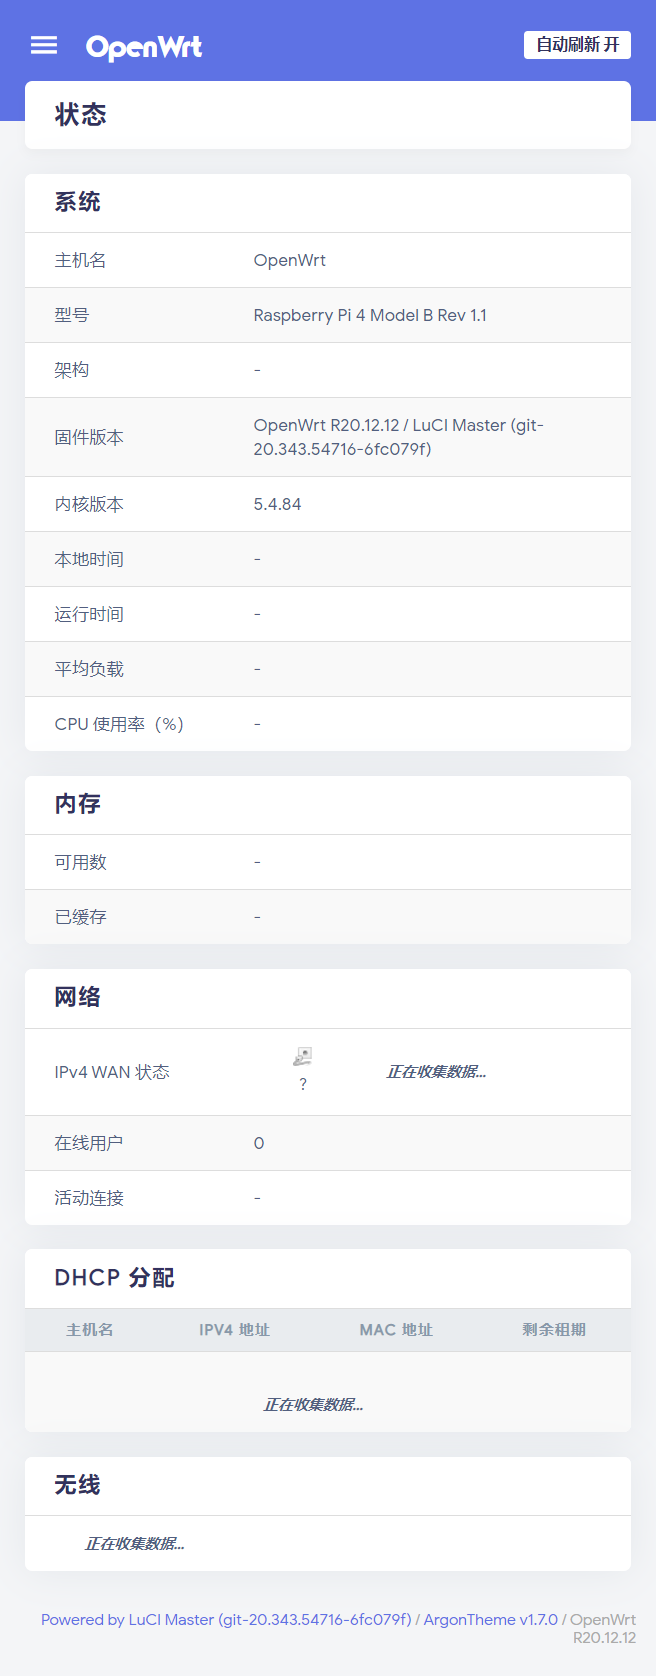
Task: Click the 内存 section header
Action: (77, 805)
